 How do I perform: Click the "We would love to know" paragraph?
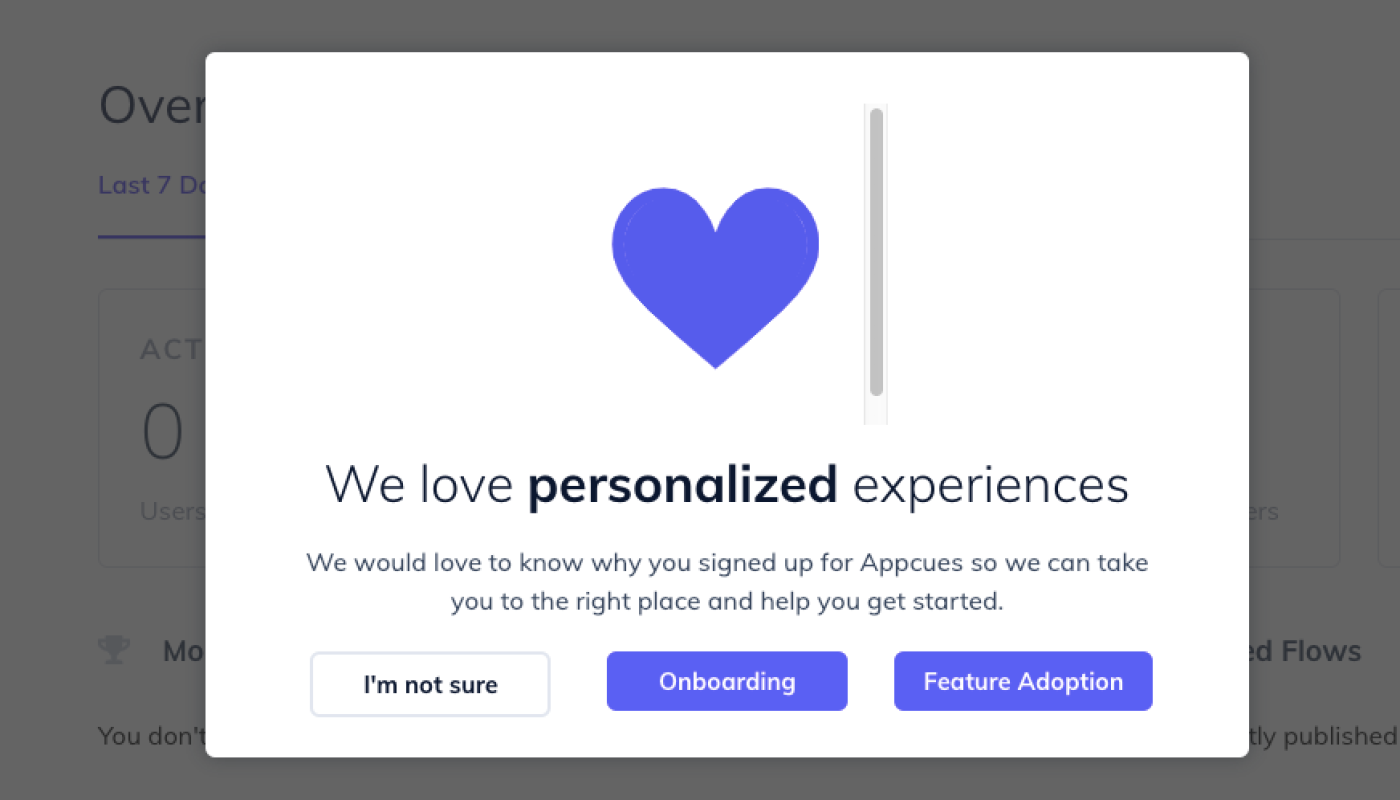pos(727,582)
